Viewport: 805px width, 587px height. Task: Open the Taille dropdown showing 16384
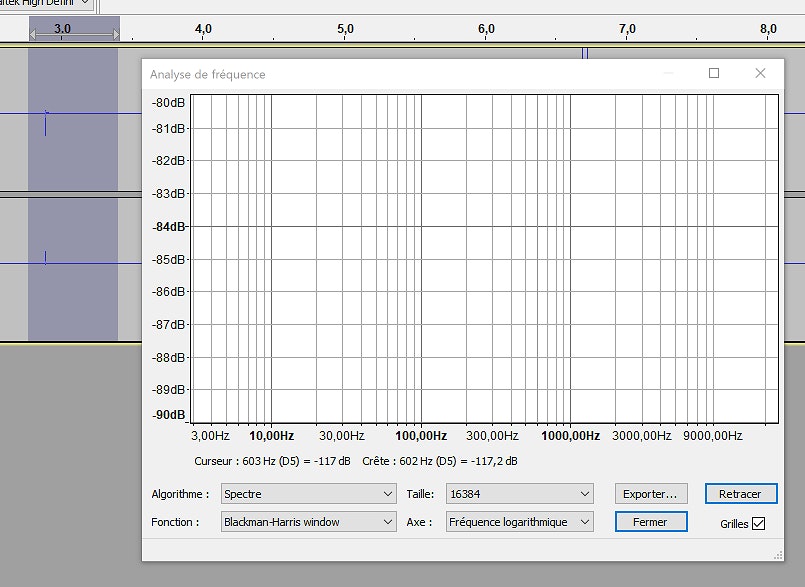[520, 494]
